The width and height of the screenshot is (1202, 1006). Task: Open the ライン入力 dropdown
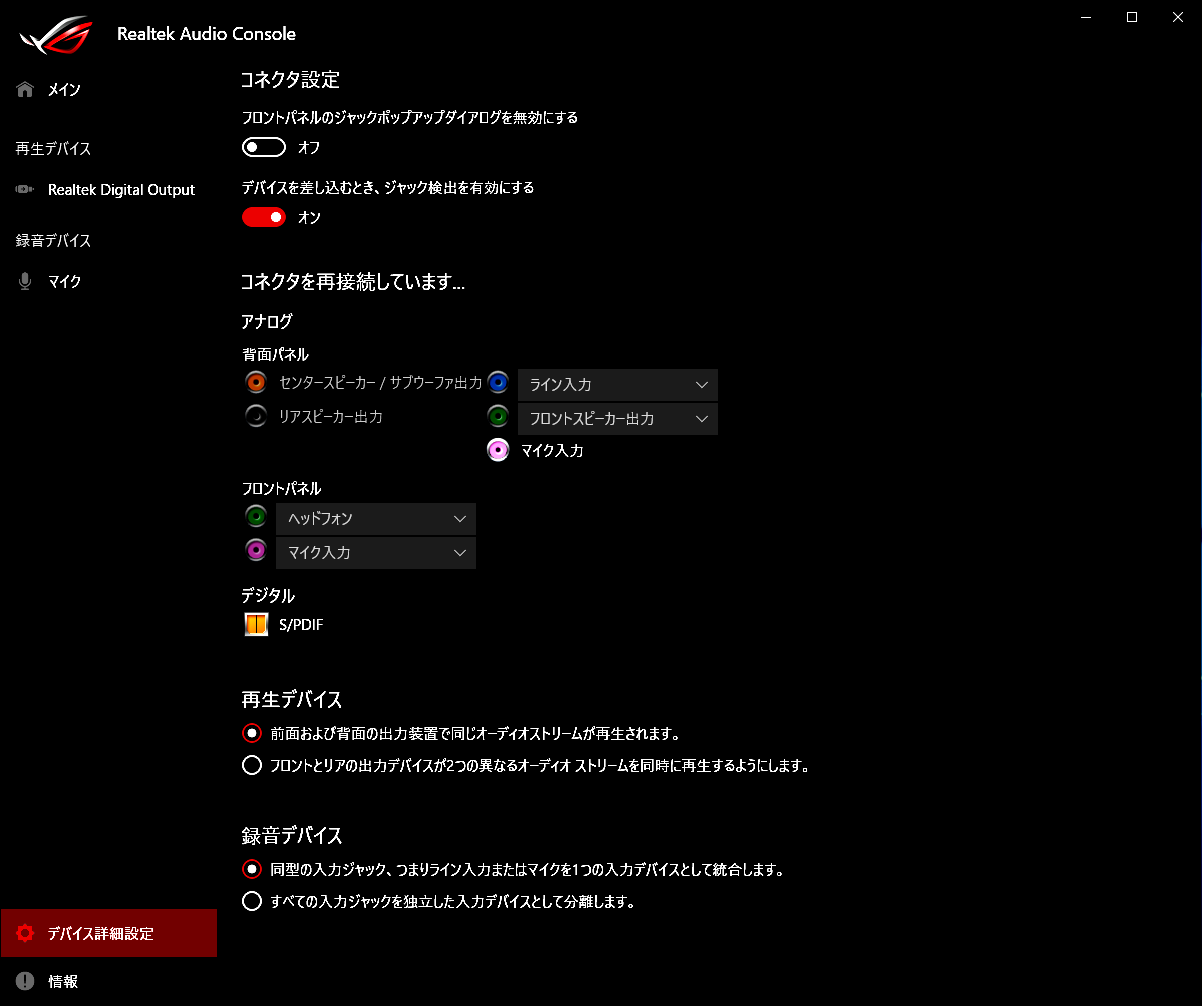click(x=618, y=385)
